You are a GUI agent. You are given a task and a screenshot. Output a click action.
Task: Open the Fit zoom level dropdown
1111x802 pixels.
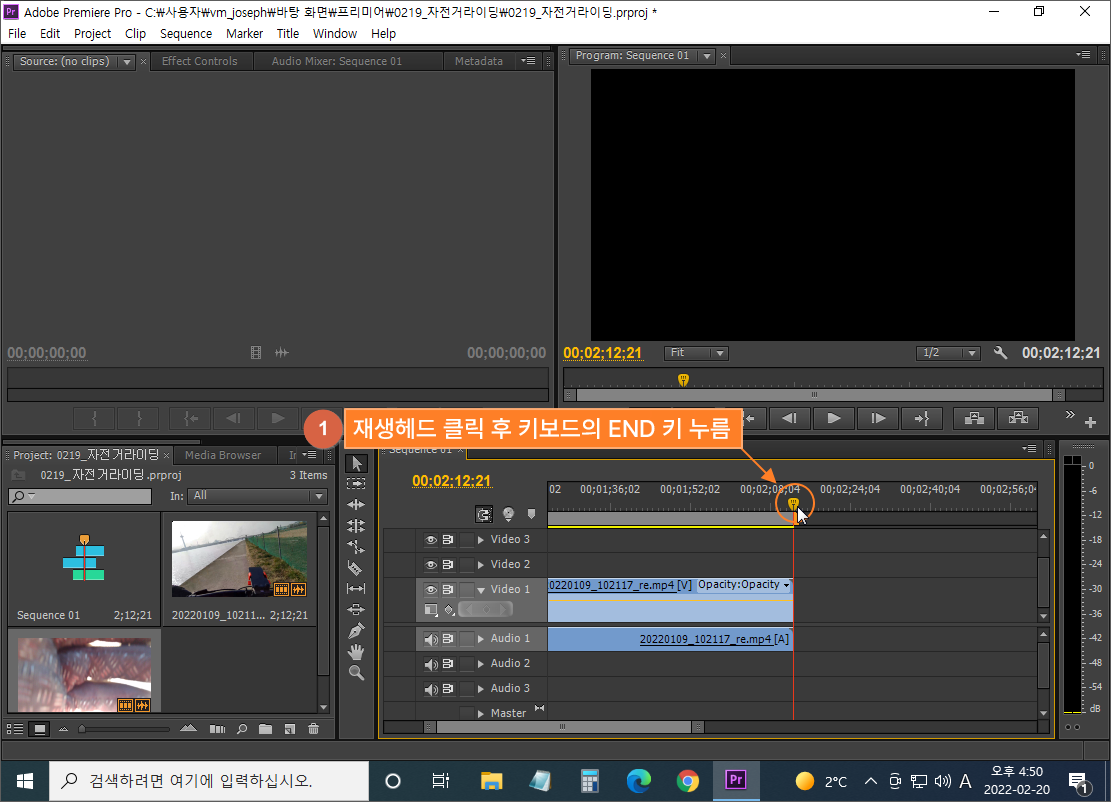point(696,353)
